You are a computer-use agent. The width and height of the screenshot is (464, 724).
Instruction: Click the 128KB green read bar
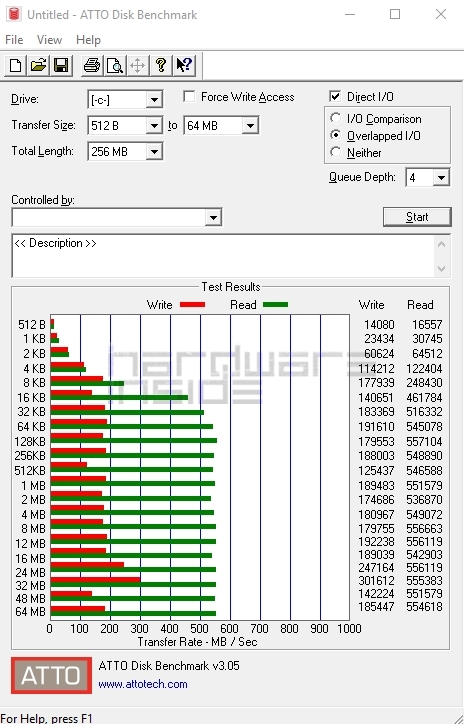(134, 440)
